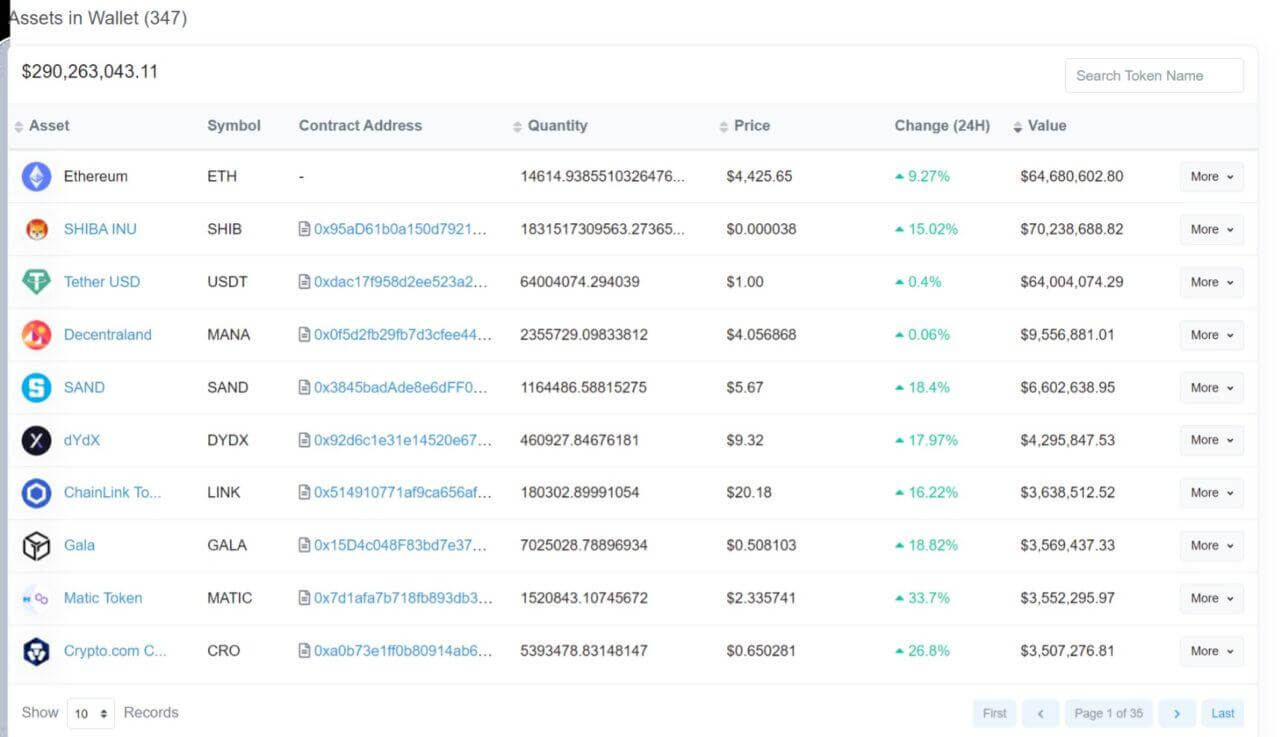Open the dYdX token link

(x=82, y=440)
